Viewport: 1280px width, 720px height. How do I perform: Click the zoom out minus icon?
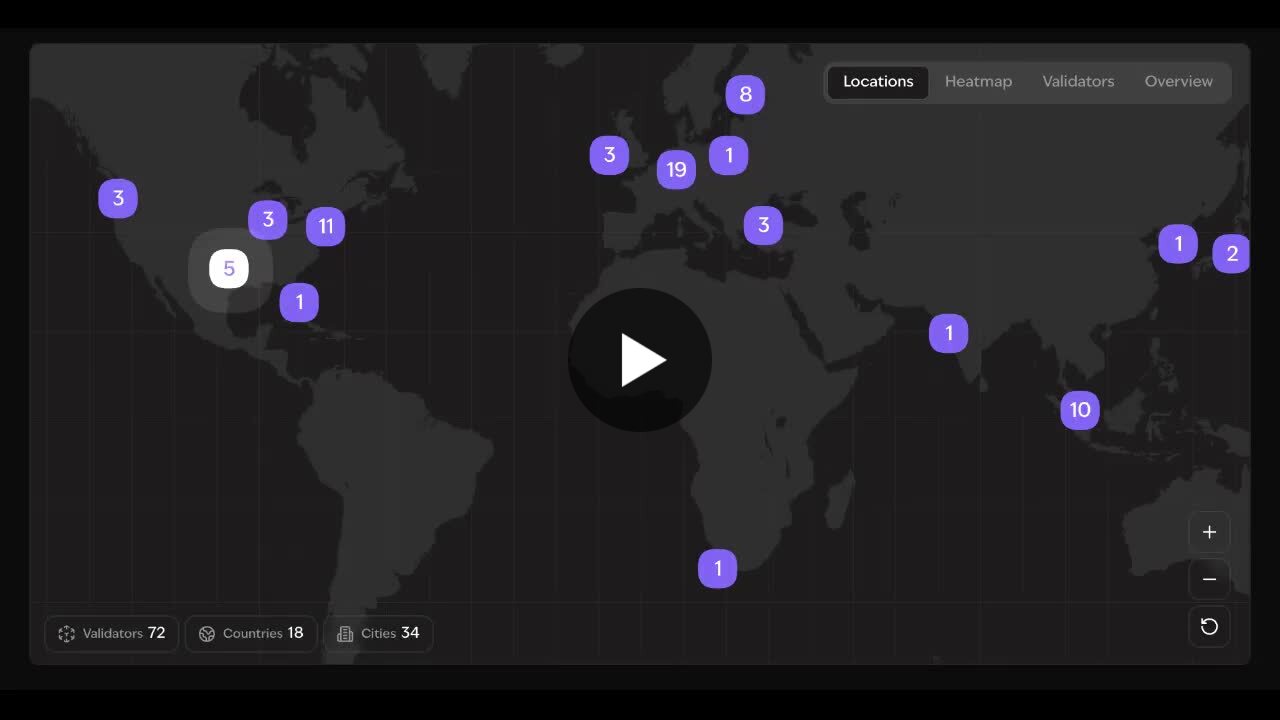[1209, 579]
